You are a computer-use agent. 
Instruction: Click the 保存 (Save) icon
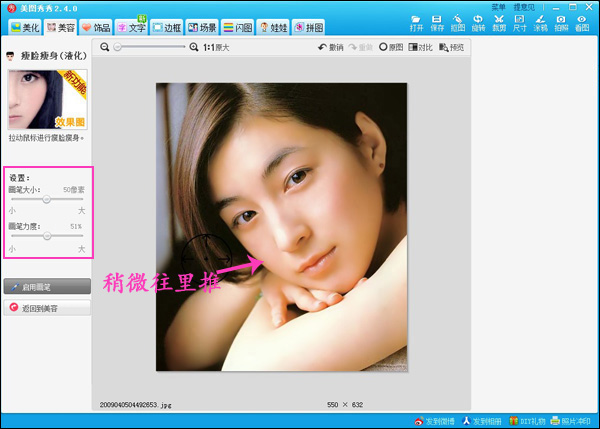coord(437,23)
